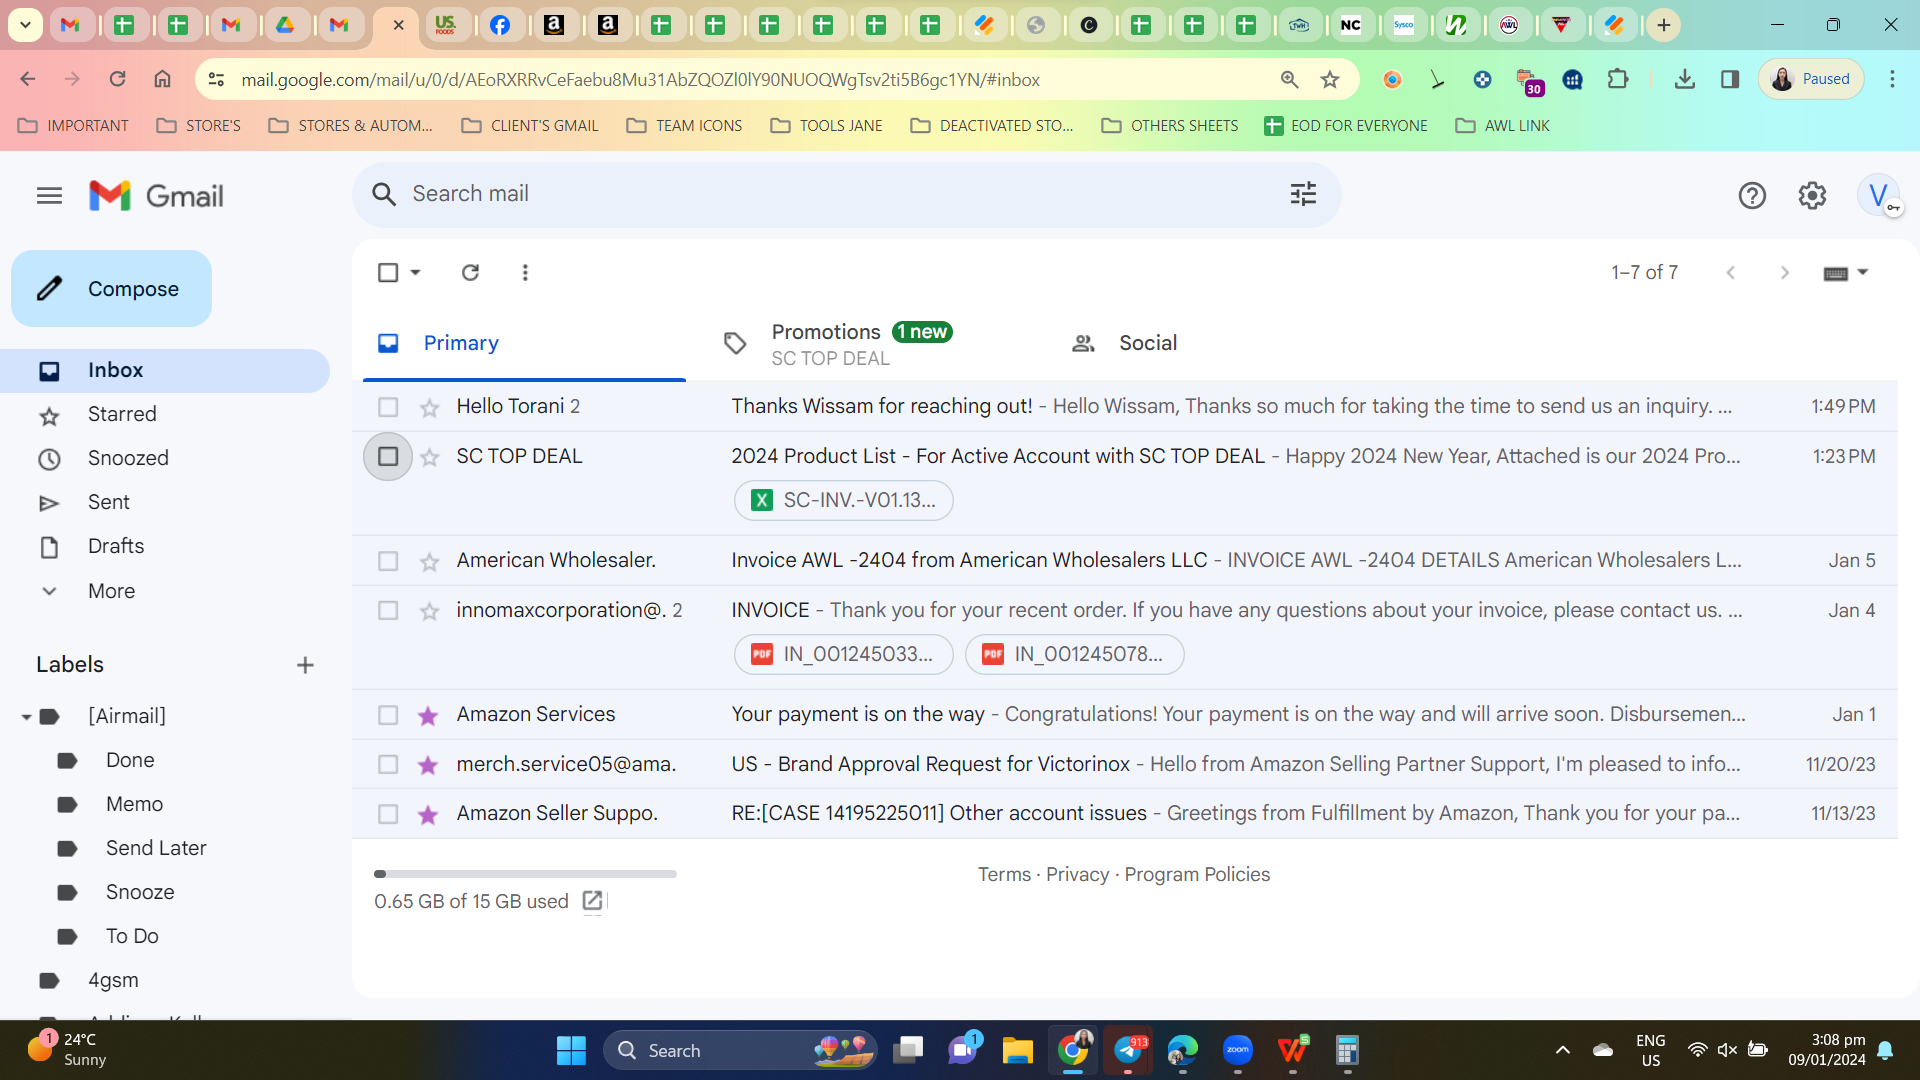Screen dimensions: 1920x1080
Task: Star the American Wholesaler email
Action: [x=429, y=561]
